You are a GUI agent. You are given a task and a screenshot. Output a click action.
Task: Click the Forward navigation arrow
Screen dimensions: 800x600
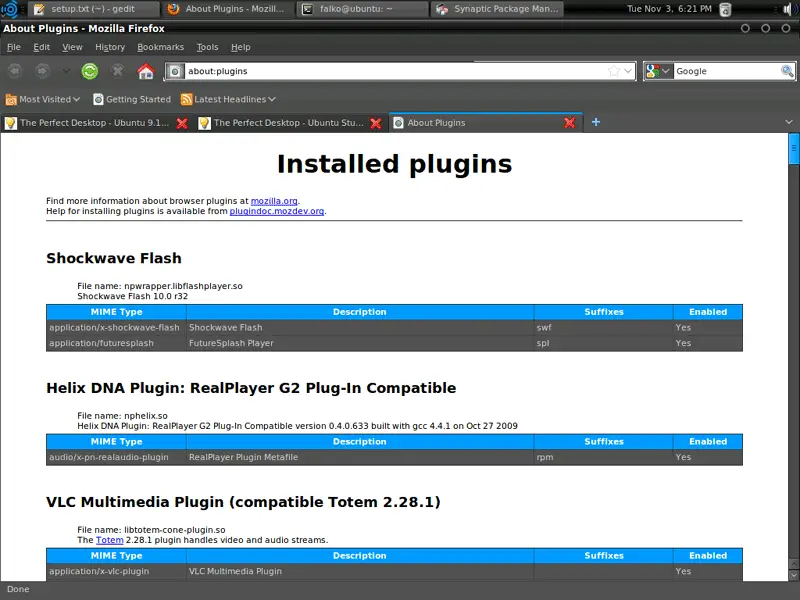pyautogui.click(x=42, y=71)
